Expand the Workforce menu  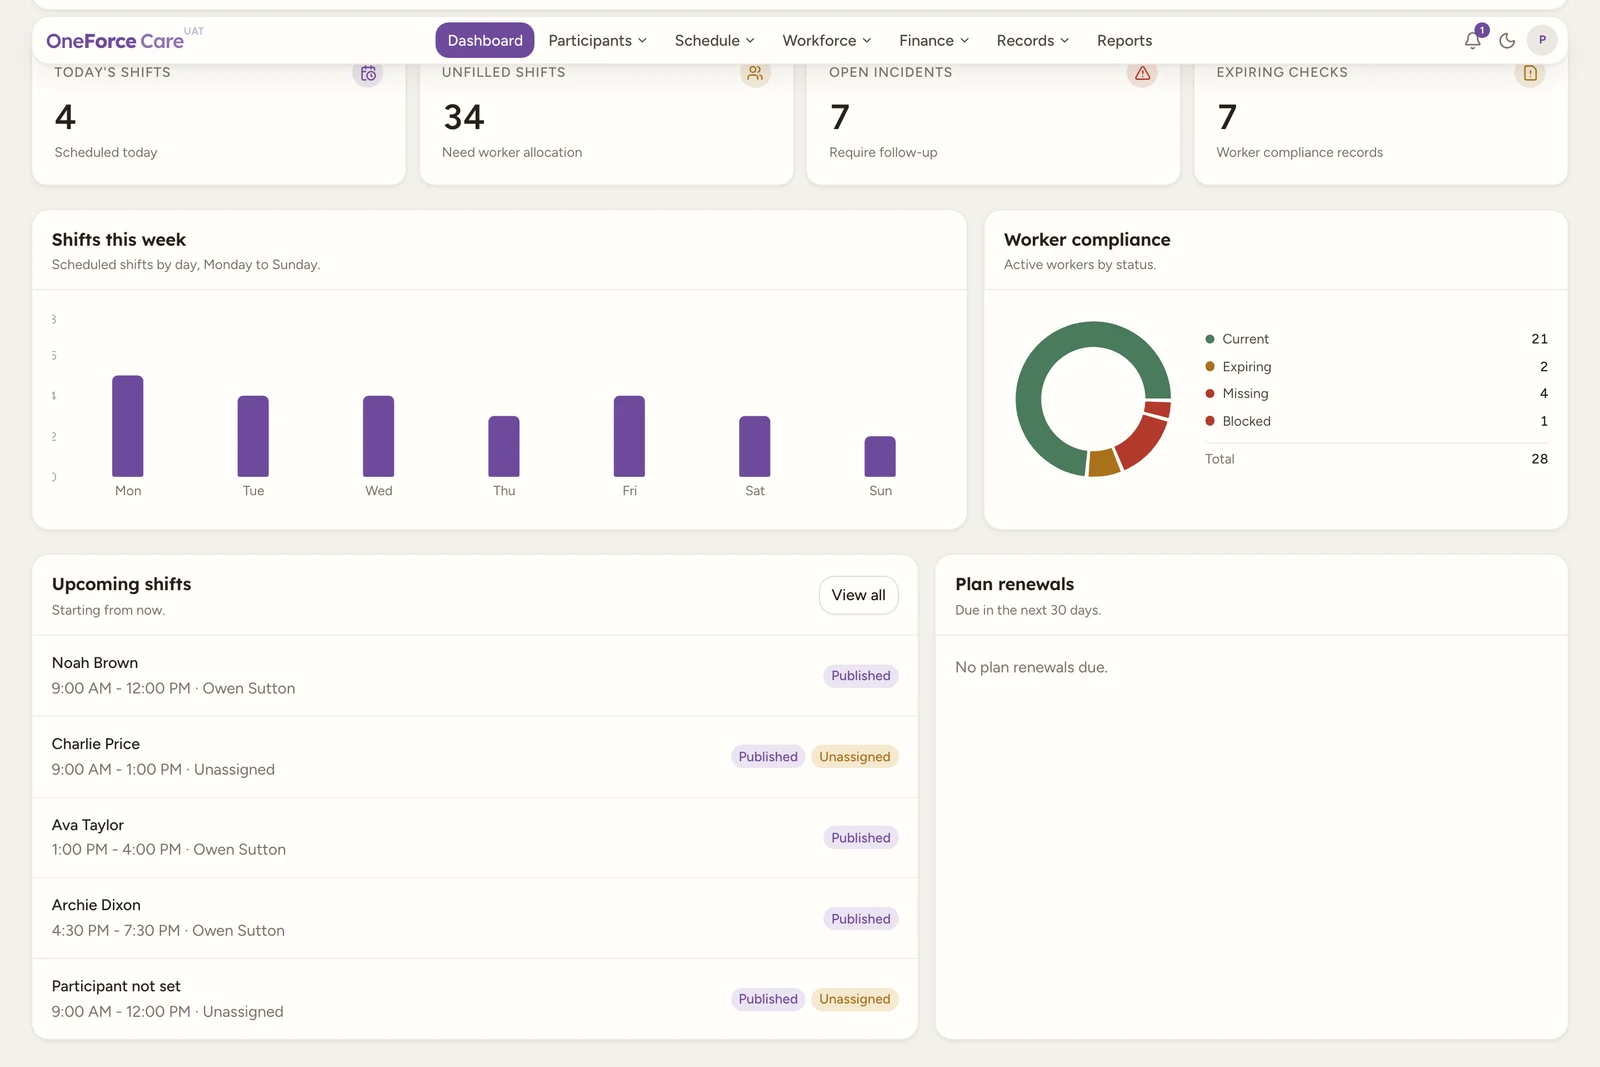[827, 40]
